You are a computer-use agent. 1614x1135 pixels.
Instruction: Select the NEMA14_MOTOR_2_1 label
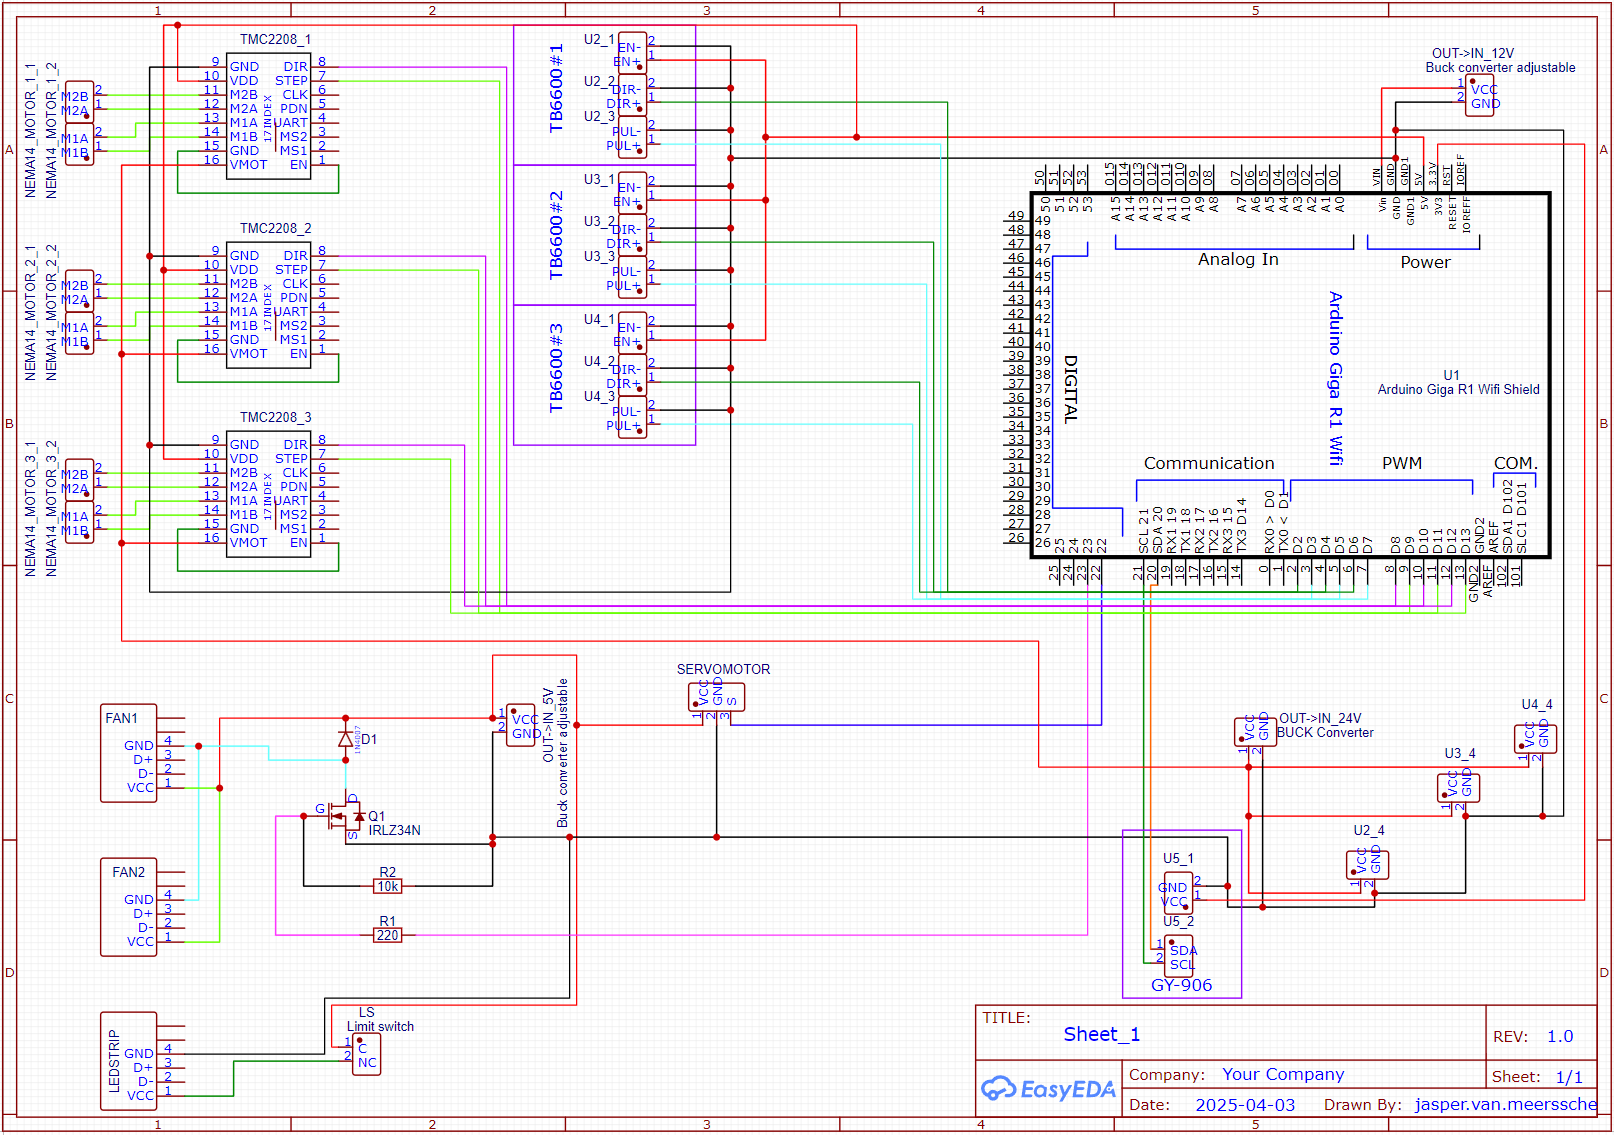pos(30,312)
